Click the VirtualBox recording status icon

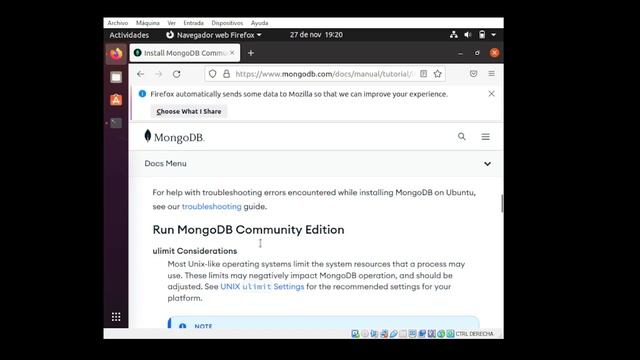422,334
